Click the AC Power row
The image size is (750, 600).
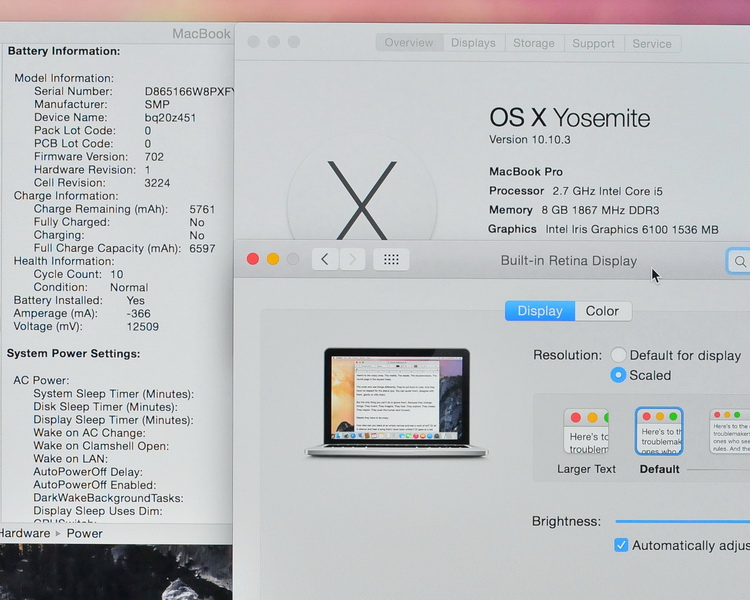coord(41,380)
